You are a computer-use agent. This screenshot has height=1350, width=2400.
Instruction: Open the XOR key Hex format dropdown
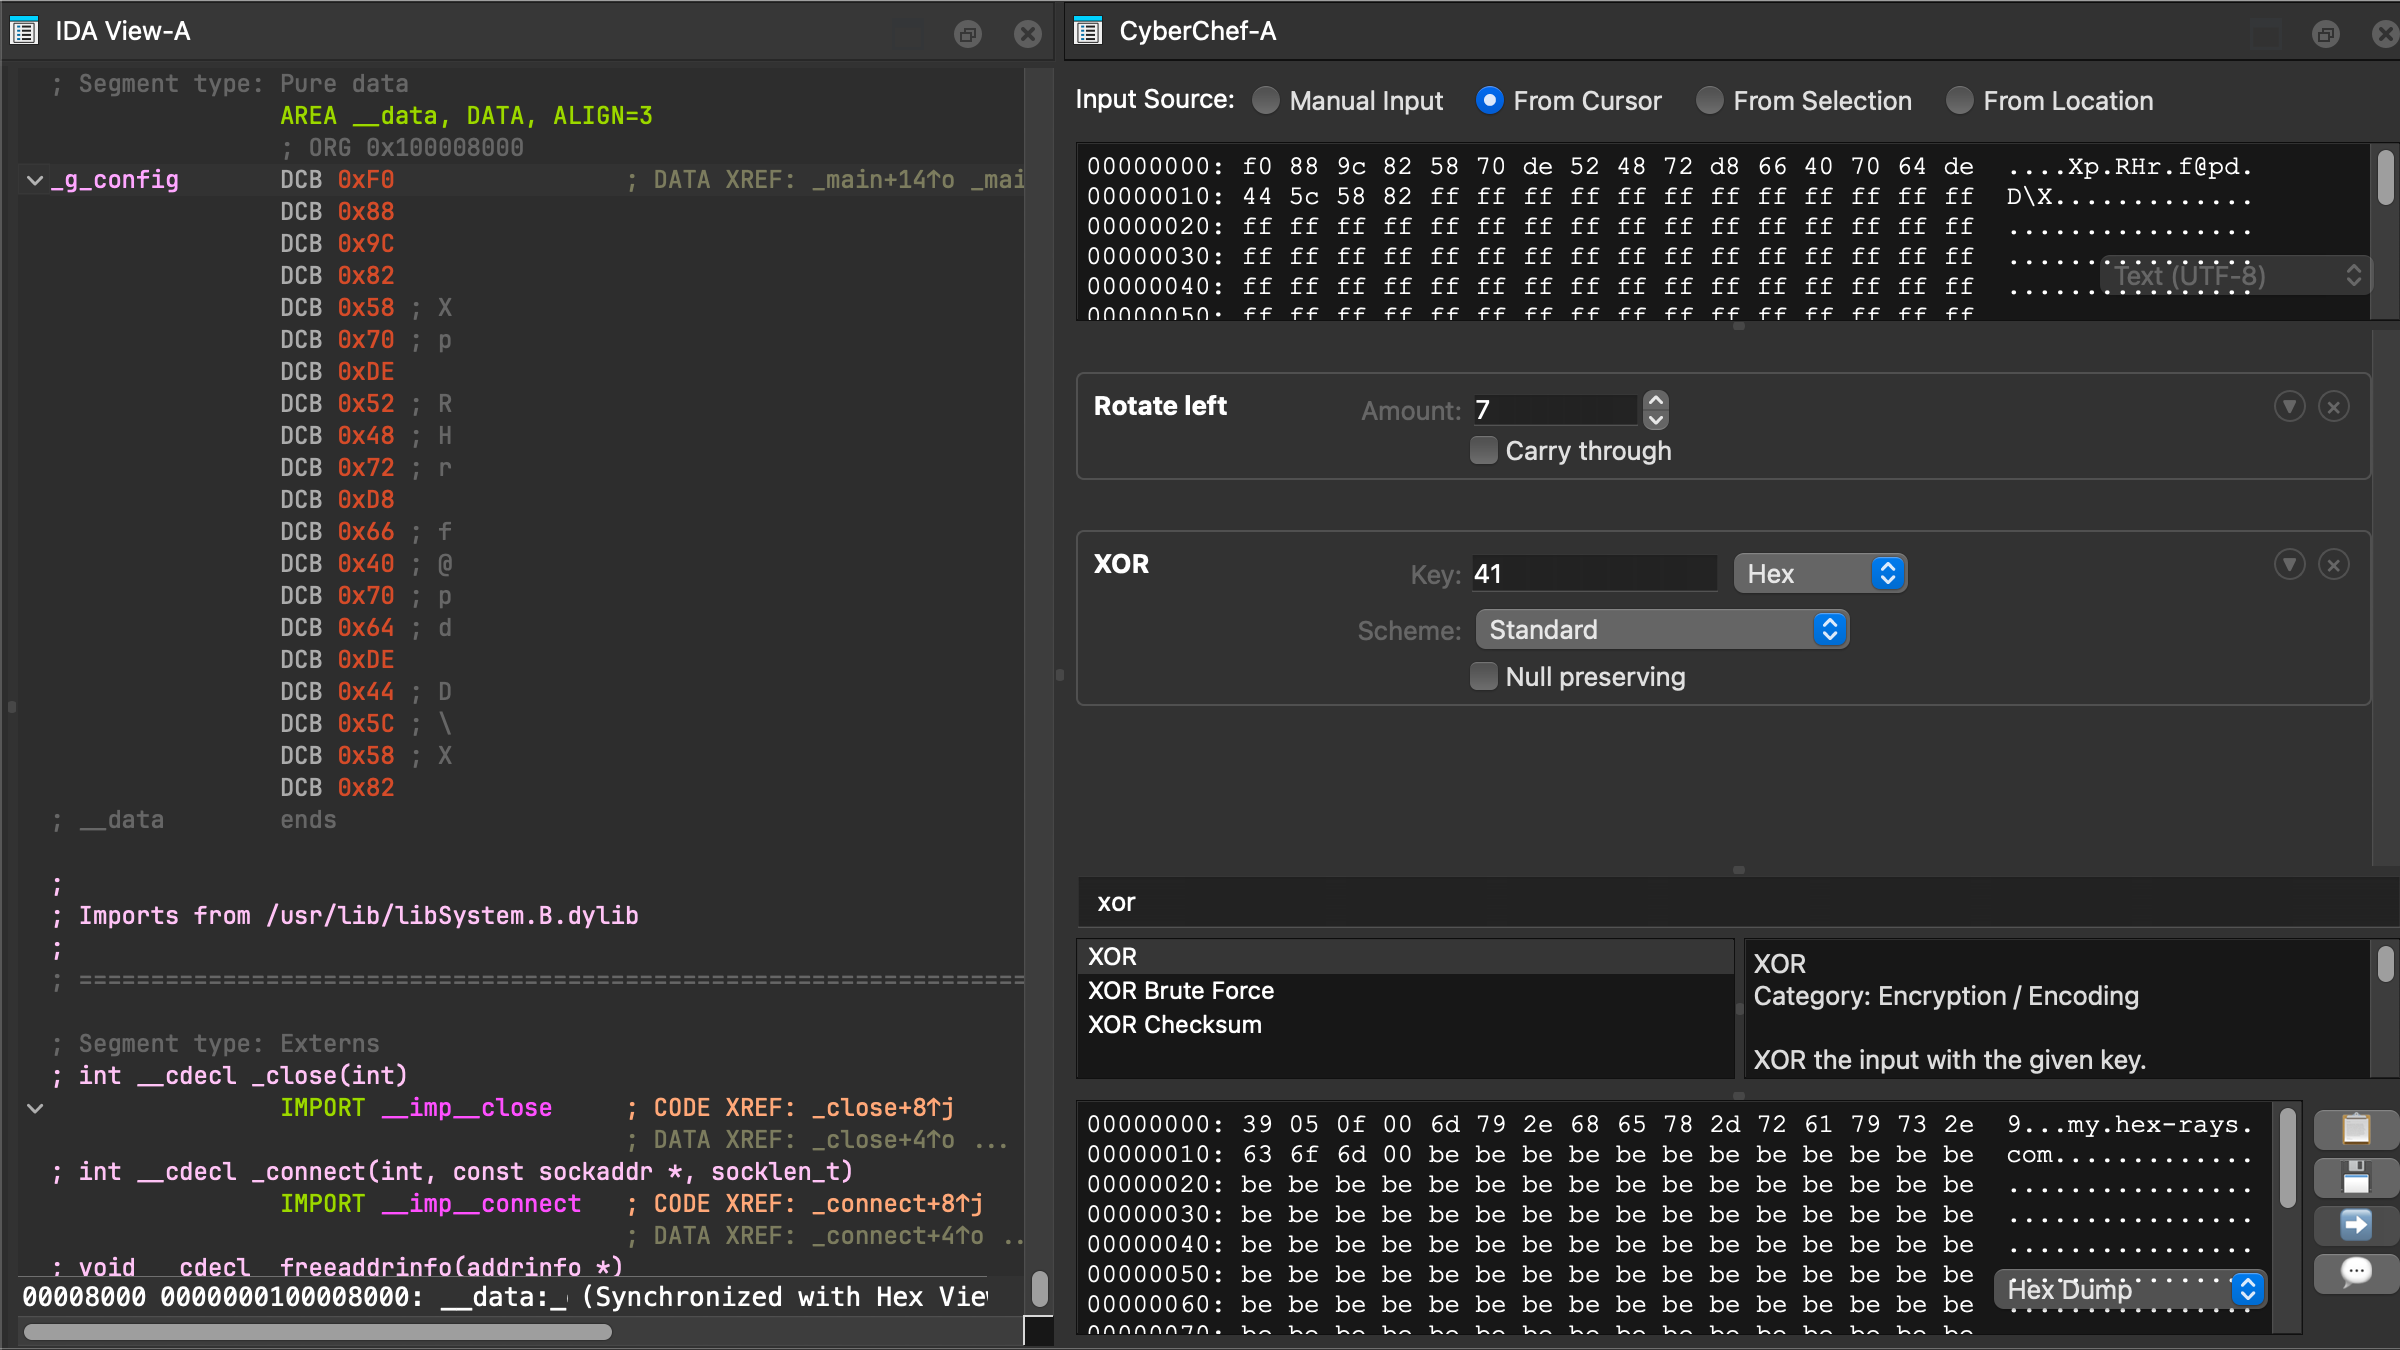pyautogui.click(x=1820, y=574)
